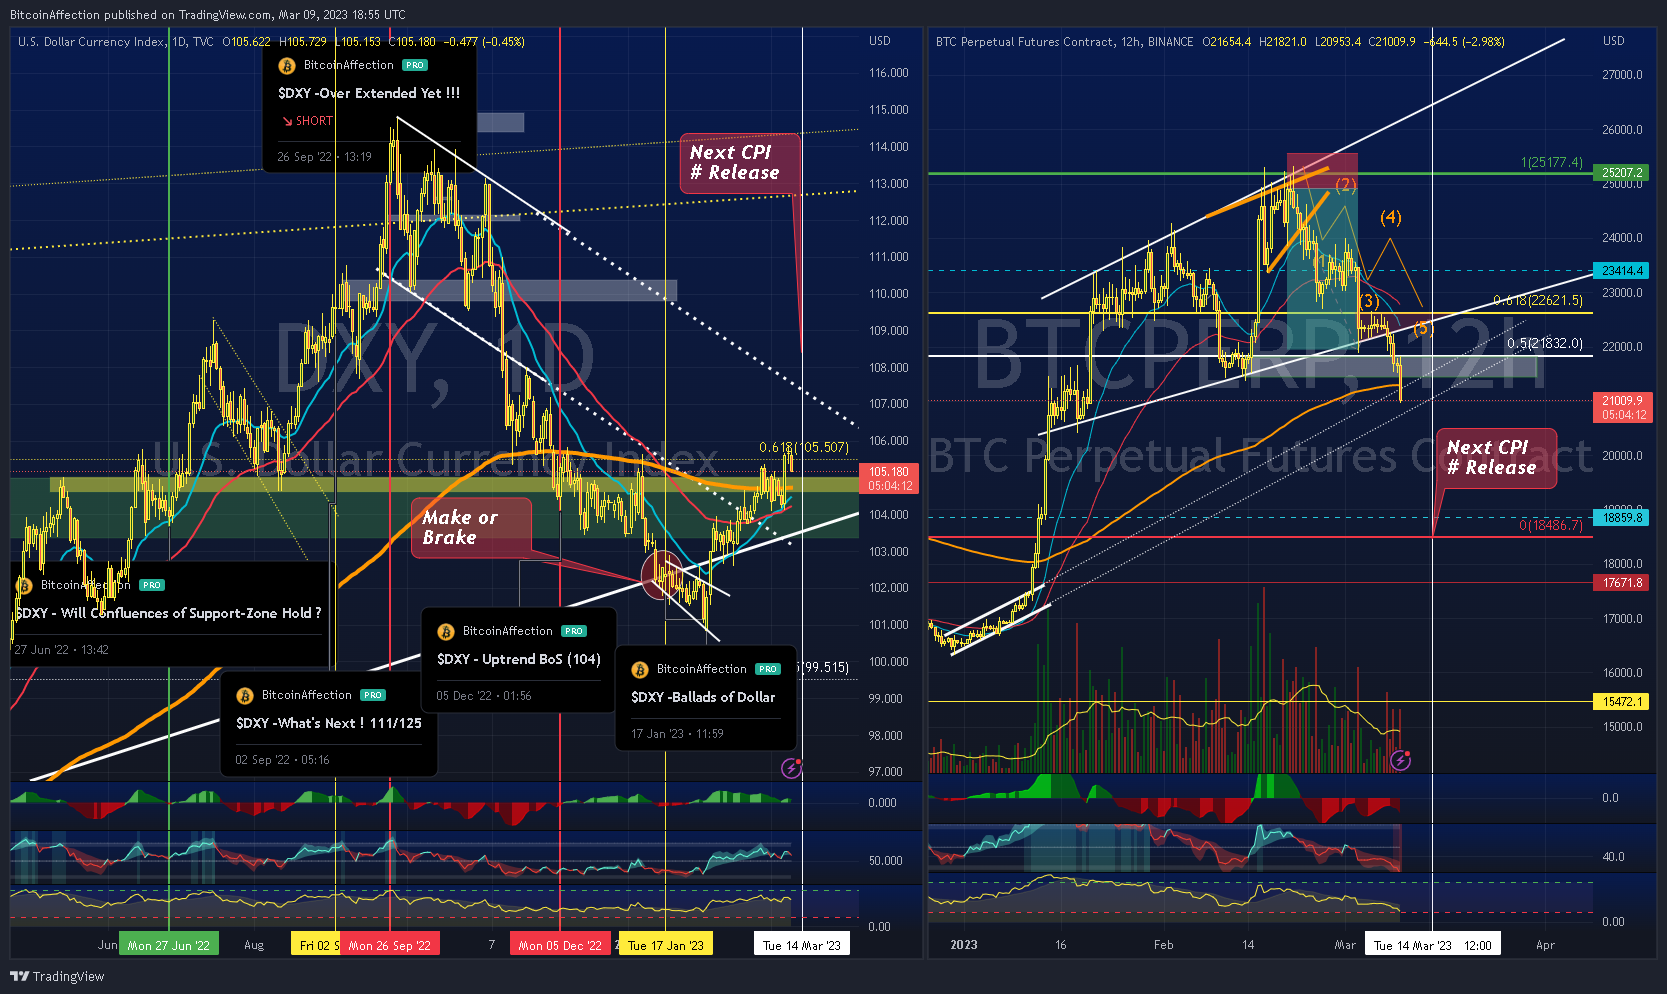The image size is (1667, 994).
Task: Select the 'Mon 27 Jun '22' green date marker
Action: 169,945
